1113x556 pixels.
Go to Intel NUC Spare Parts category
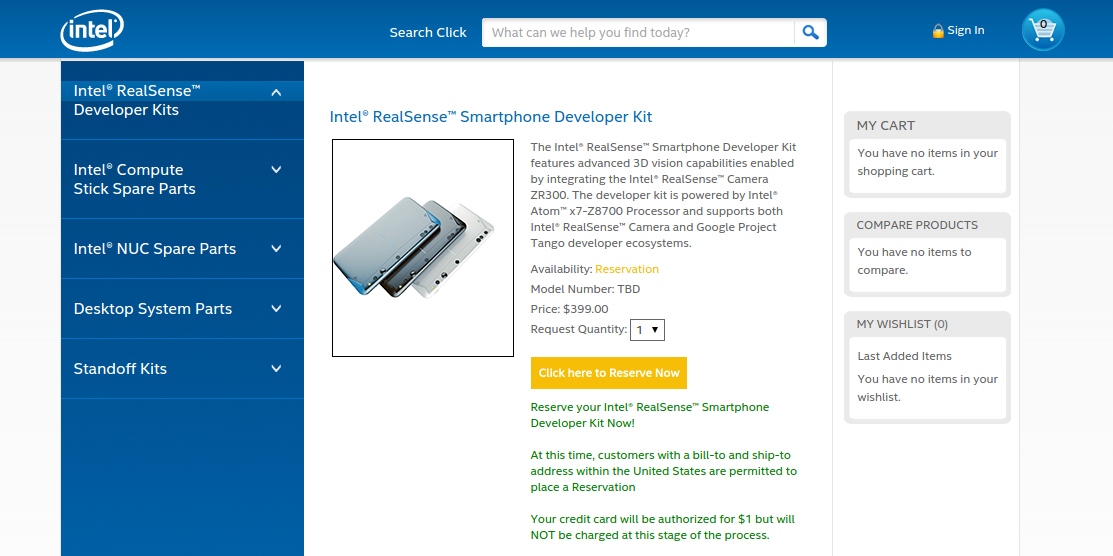pyautogui.click(x=154, y=249)
